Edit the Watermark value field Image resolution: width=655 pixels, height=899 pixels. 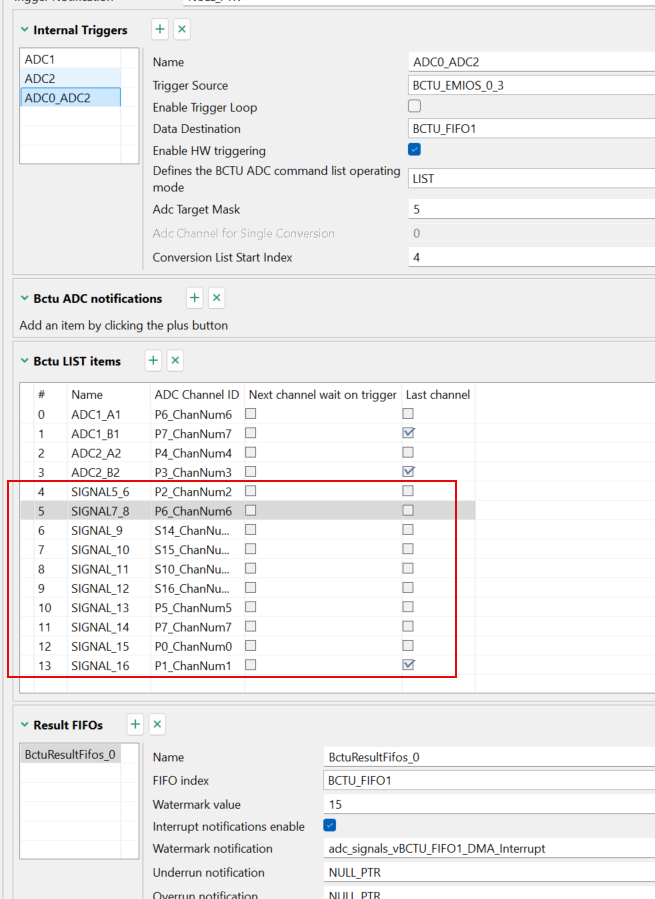(x=489, y=804)
